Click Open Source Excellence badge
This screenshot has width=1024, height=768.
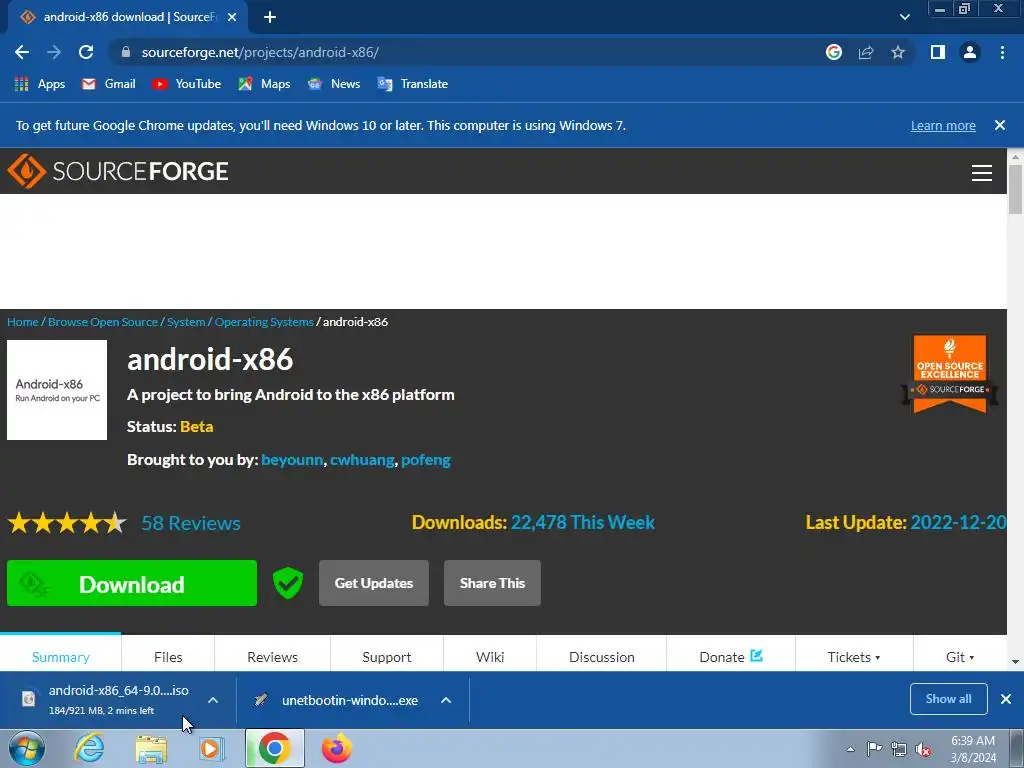950,374
